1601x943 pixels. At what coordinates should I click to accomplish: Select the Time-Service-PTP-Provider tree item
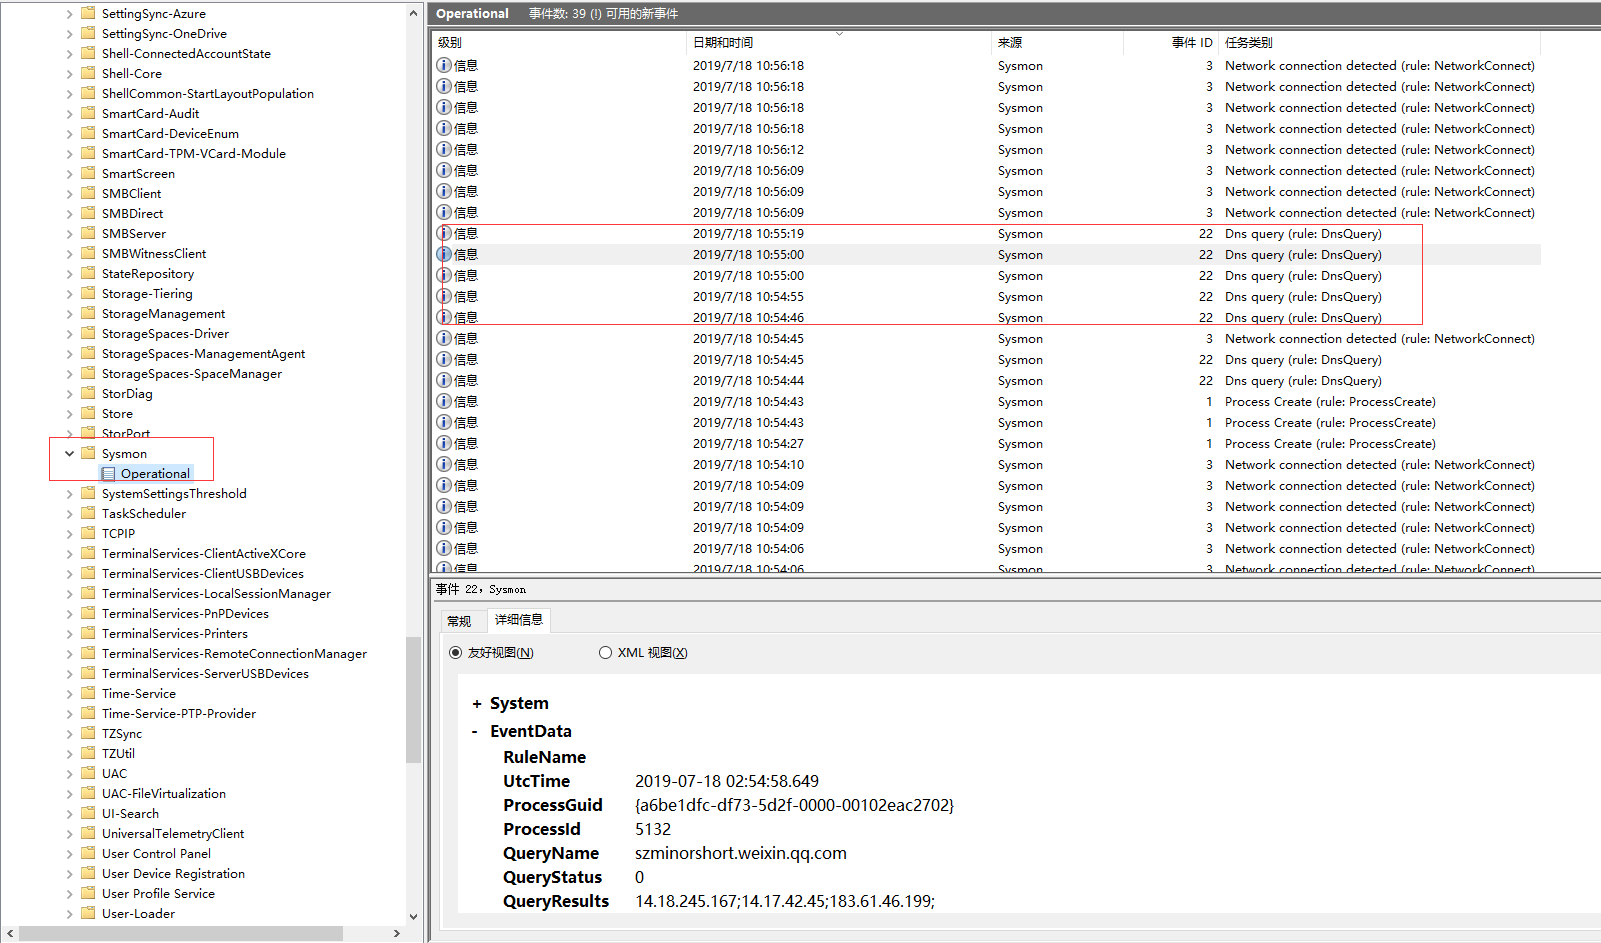point(179,713)
